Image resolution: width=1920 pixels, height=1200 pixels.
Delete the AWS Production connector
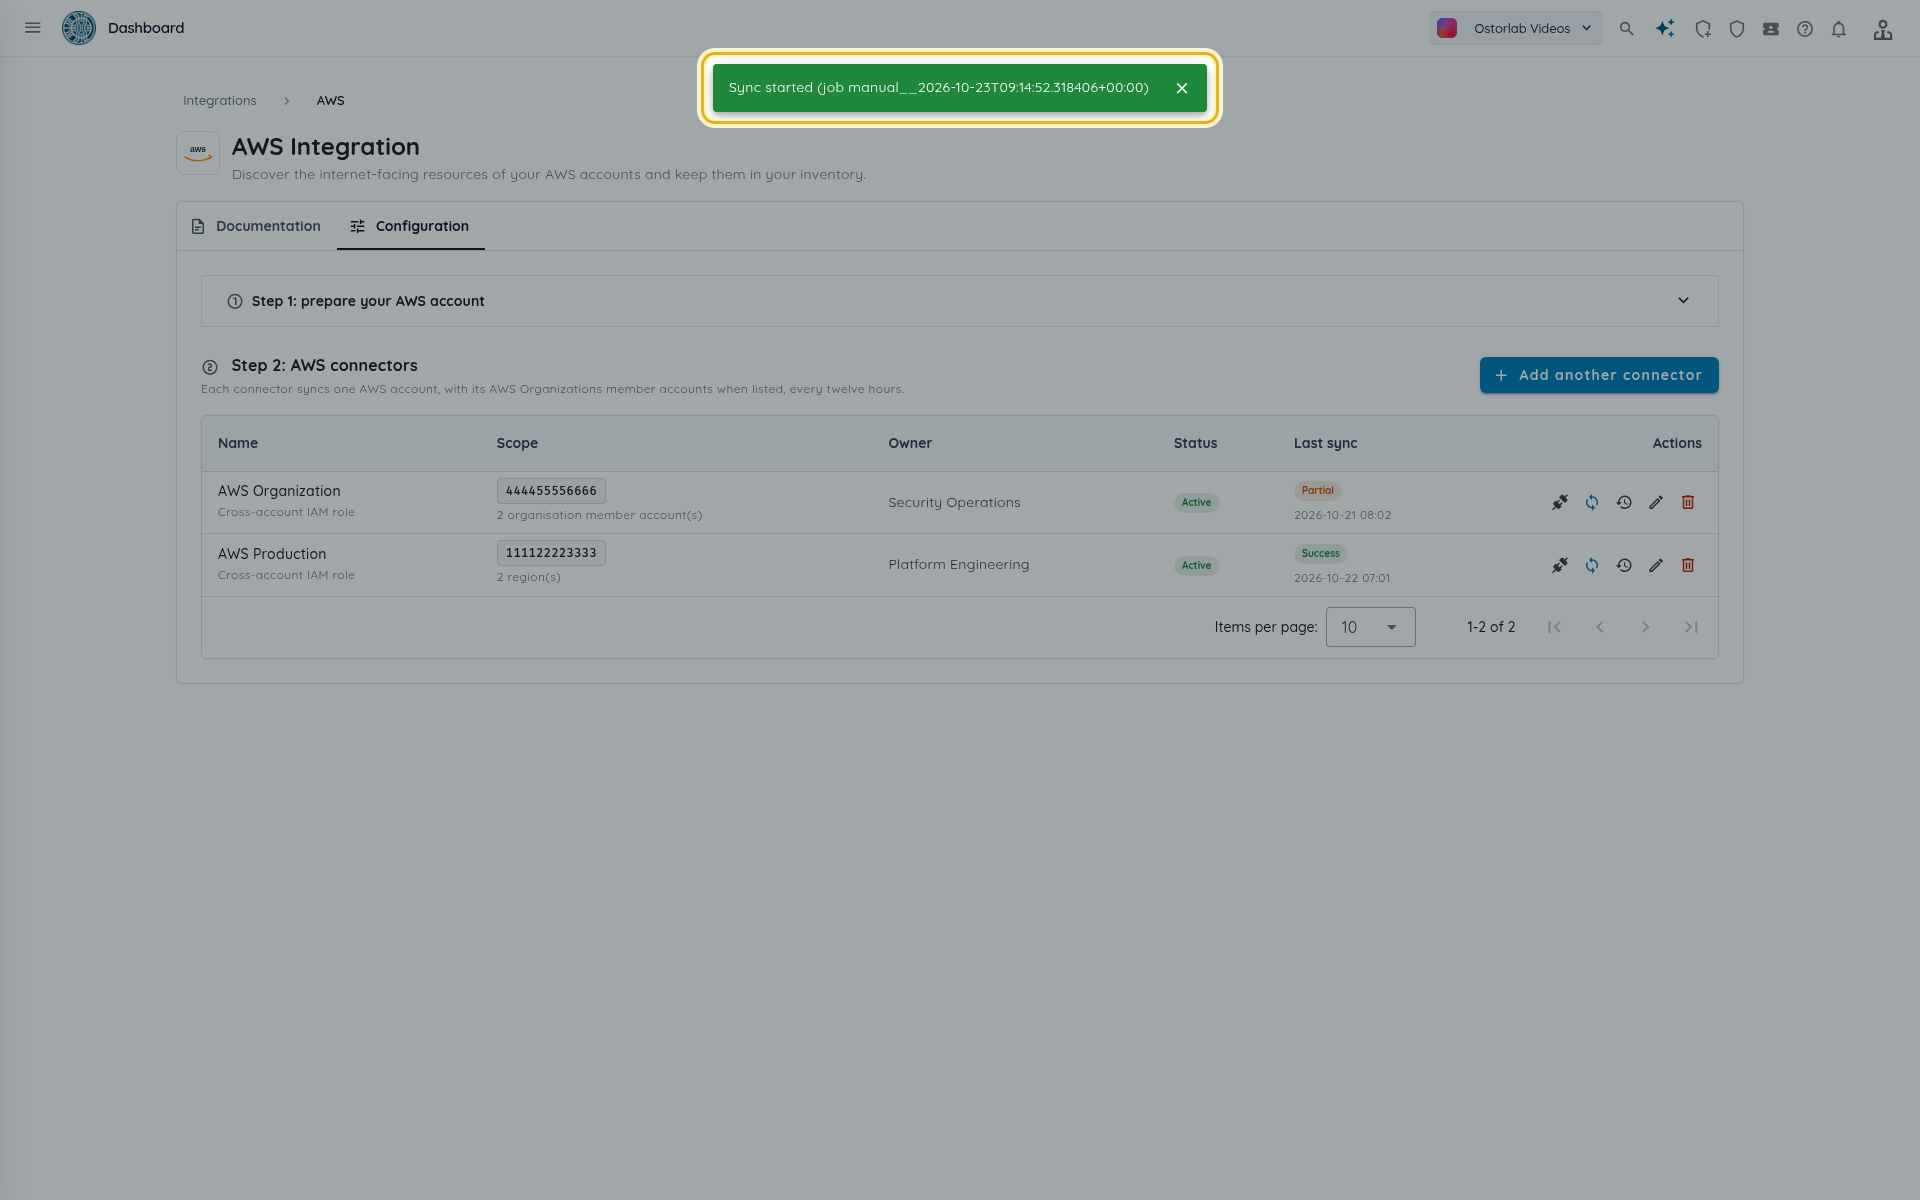(1688, 565)
